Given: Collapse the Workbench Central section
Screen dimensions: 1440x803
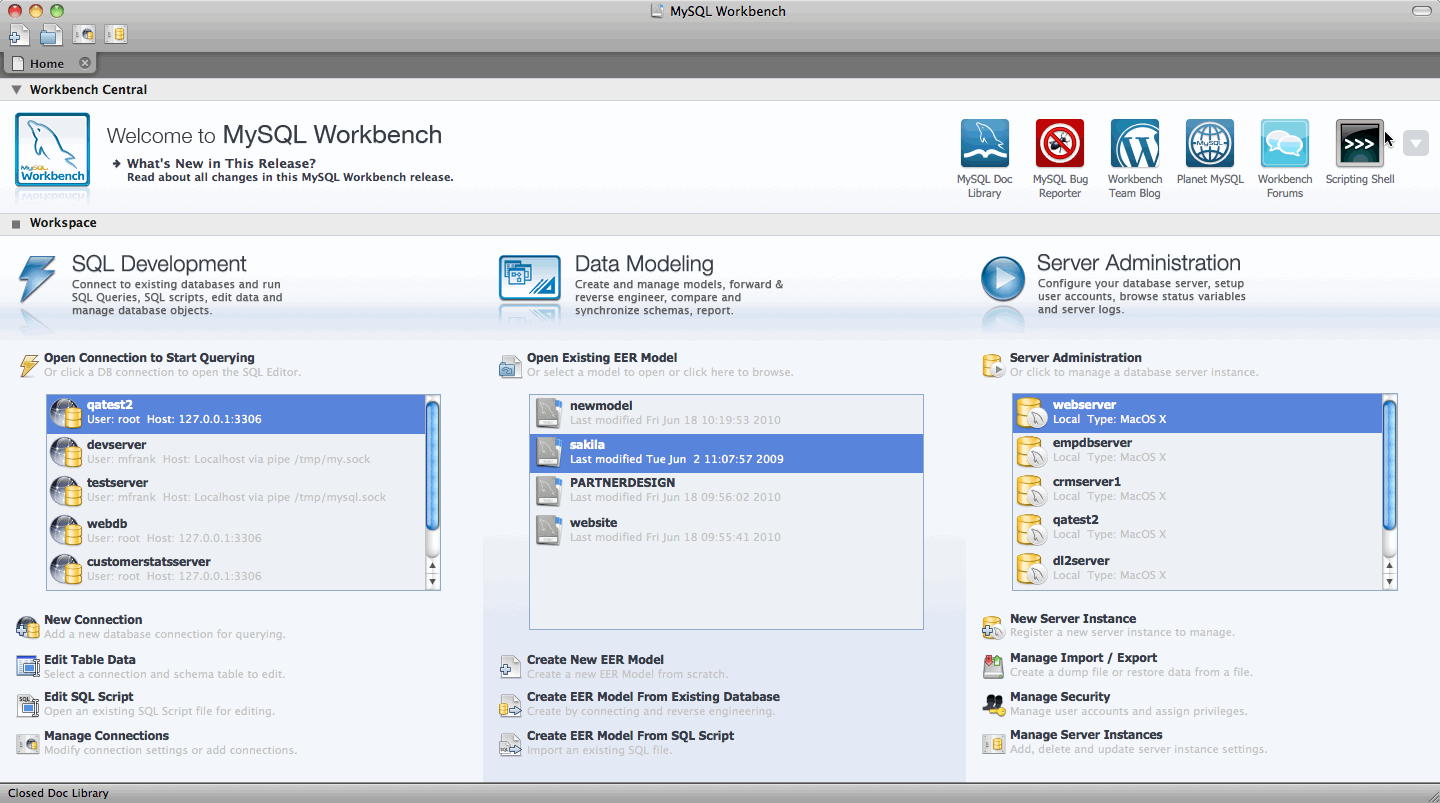Looking at the screenshot, I should tap(16, 90).
